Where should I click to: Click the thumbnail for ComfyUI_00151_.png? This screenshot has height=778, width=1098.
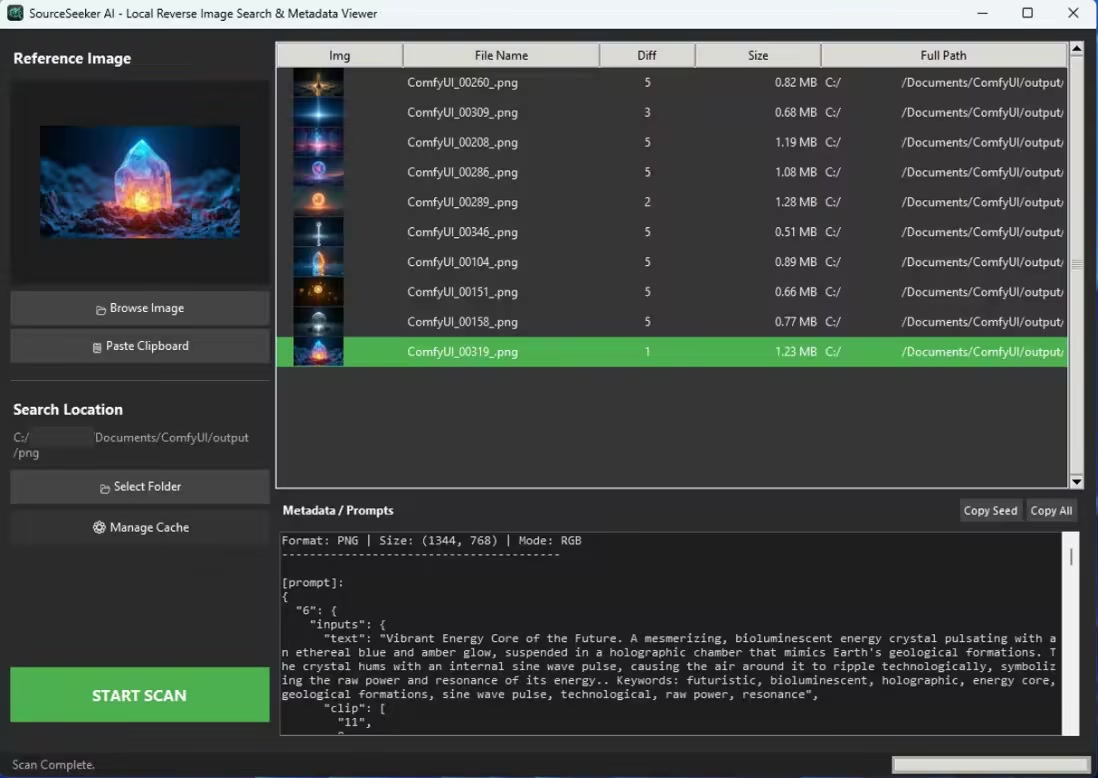click(318, 292)
